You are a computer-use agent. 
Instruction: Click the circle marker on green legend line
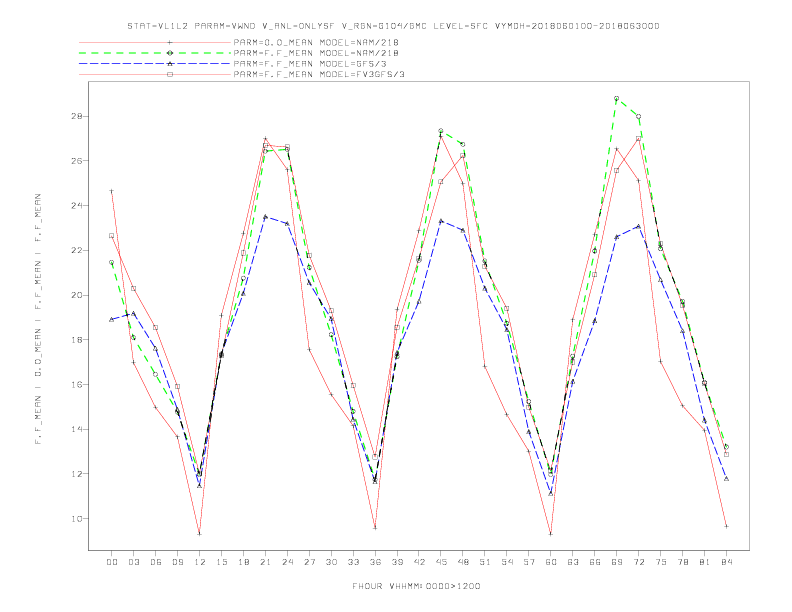(x=170, y=53)
